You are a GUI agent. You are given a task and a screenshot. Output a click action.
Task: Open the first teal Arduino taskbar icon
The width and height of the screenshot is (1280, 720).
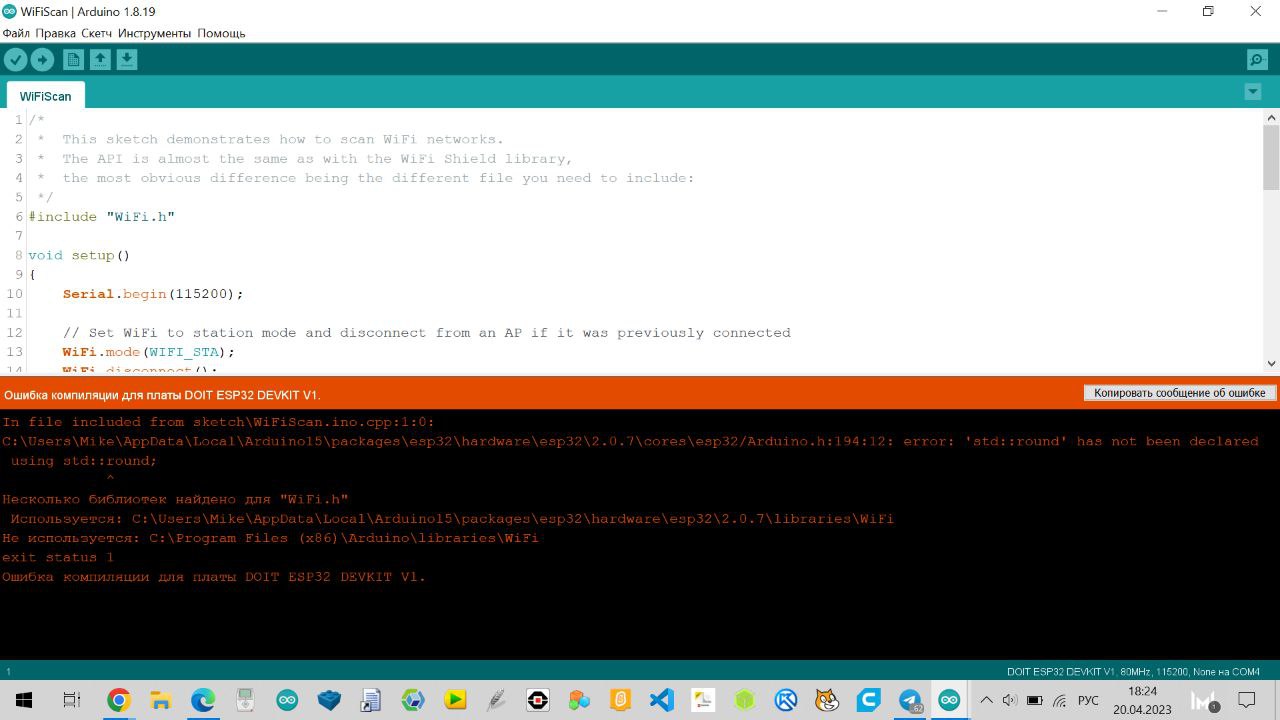287,700
